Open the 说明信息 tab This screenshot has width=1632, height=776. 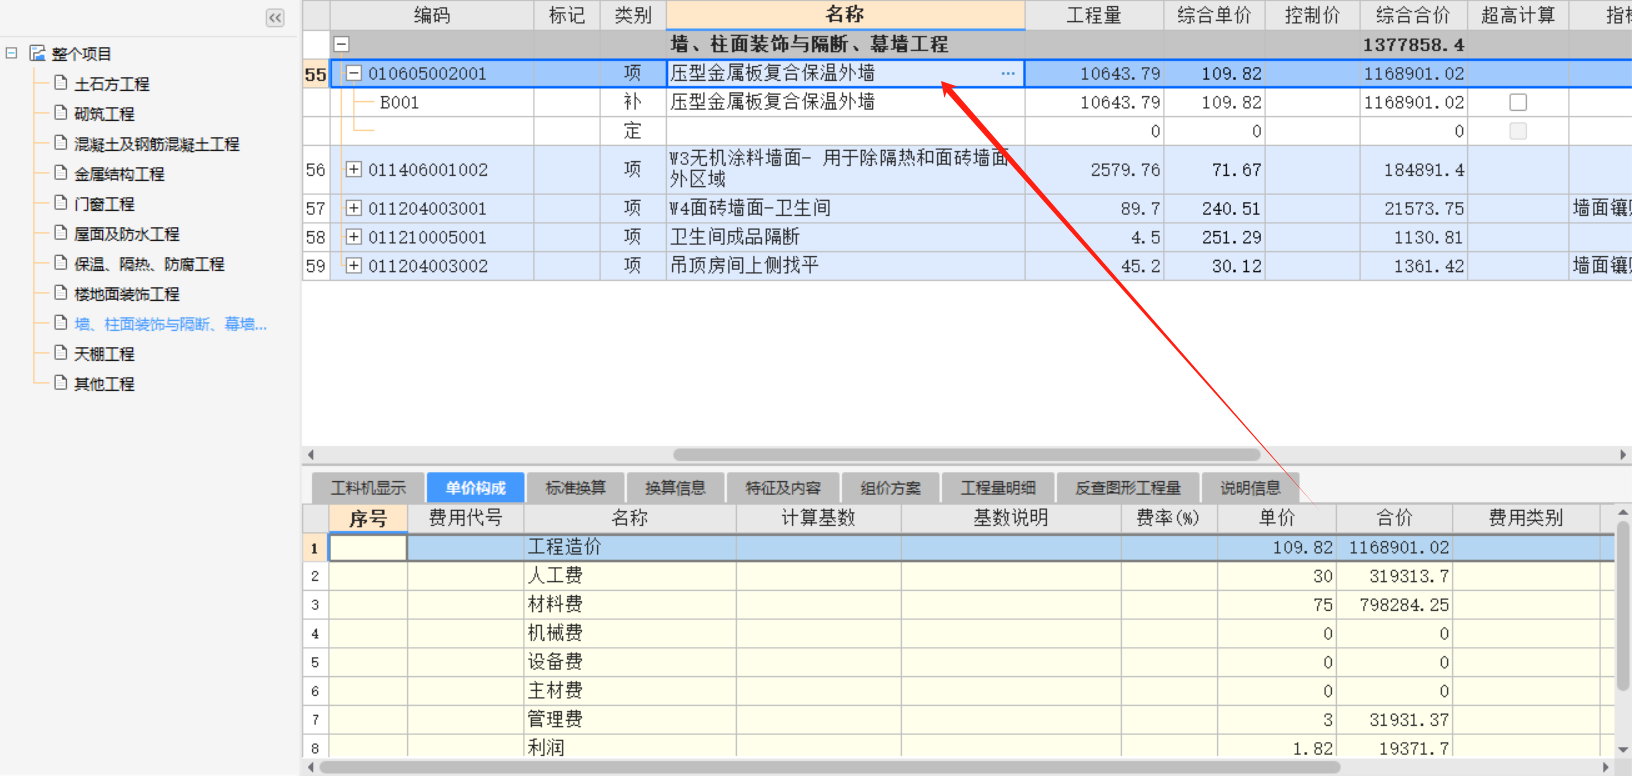coord(1250,488)
